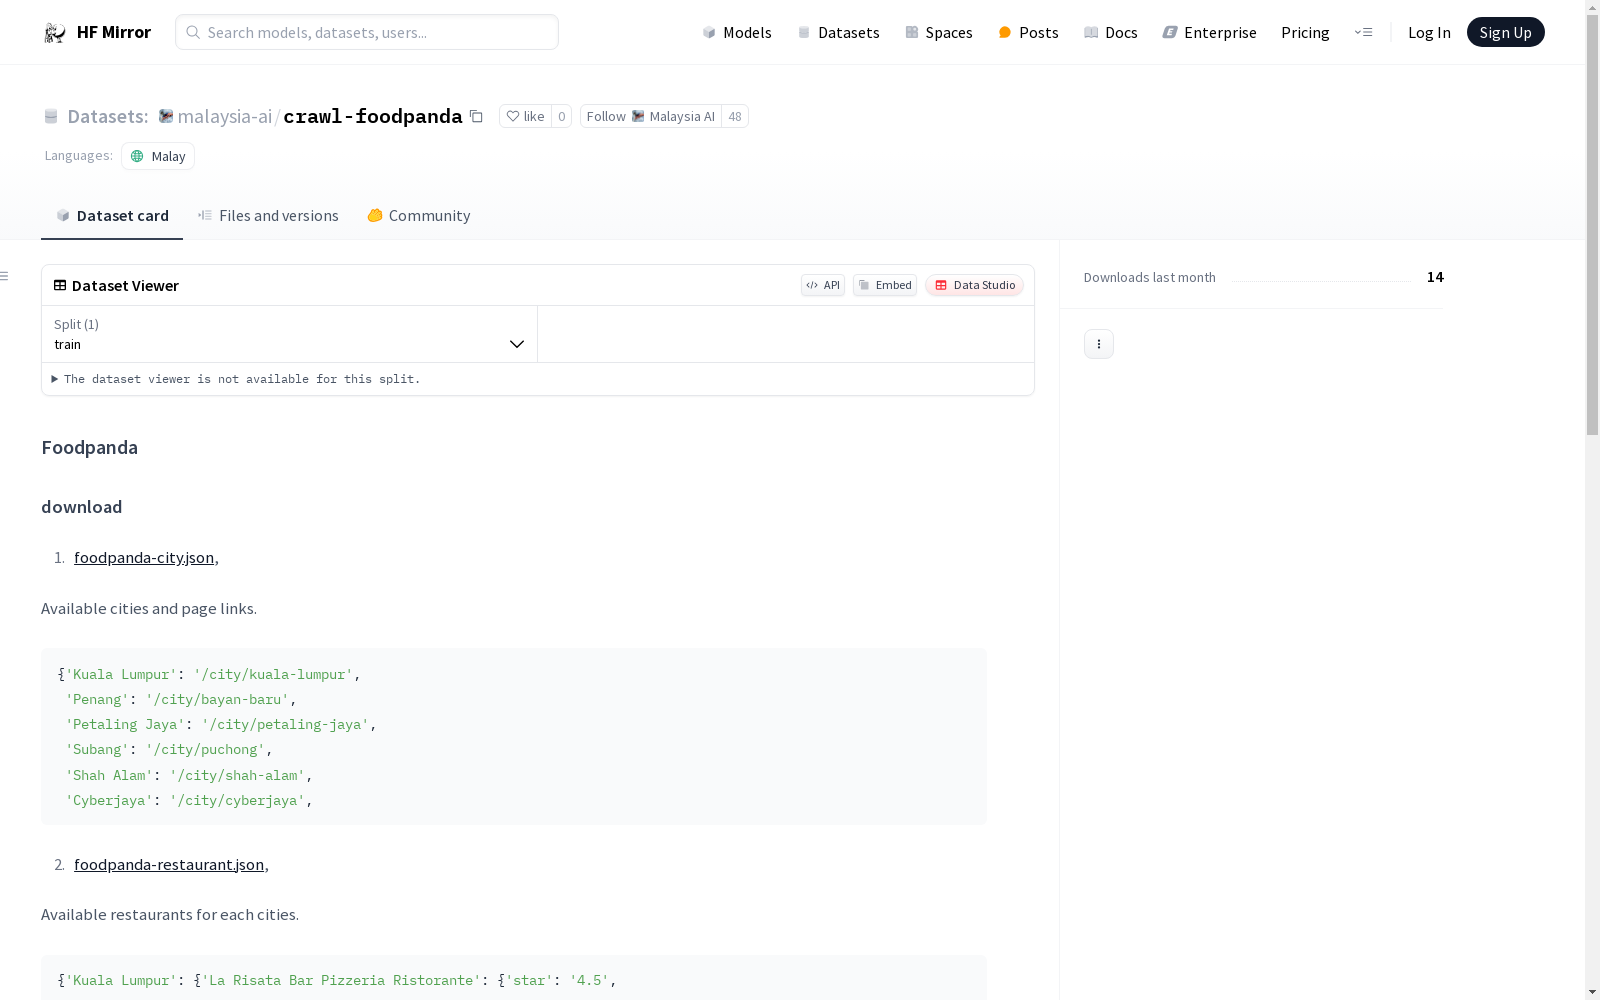
Task: Open the collapsed sidebar toggle at left edge
Action: click(x=5, y=276)
